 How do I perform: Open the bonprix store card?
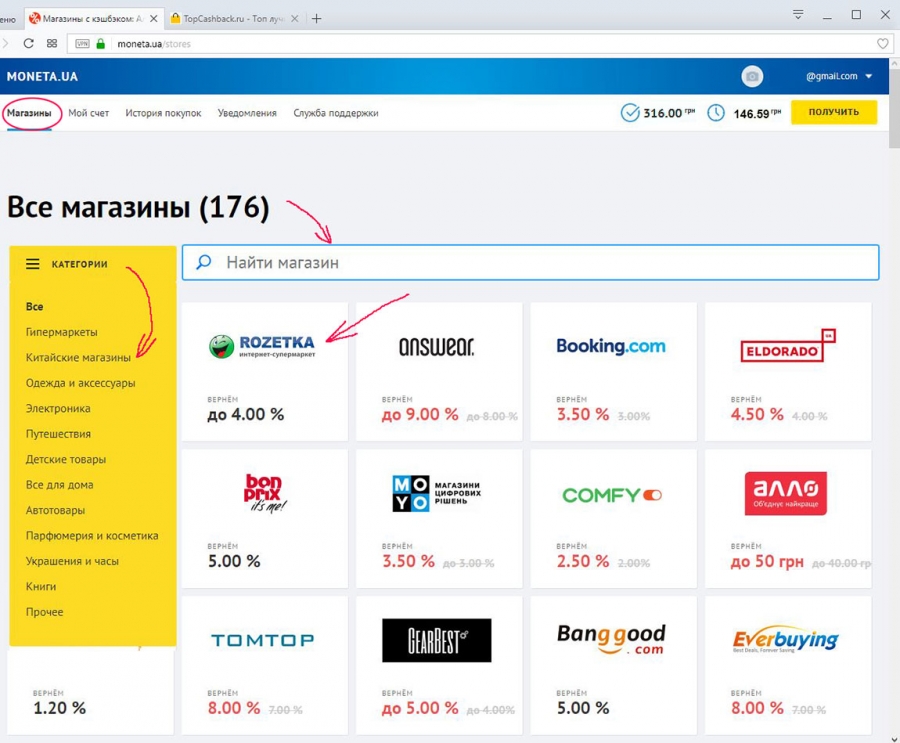coord(265,518)
